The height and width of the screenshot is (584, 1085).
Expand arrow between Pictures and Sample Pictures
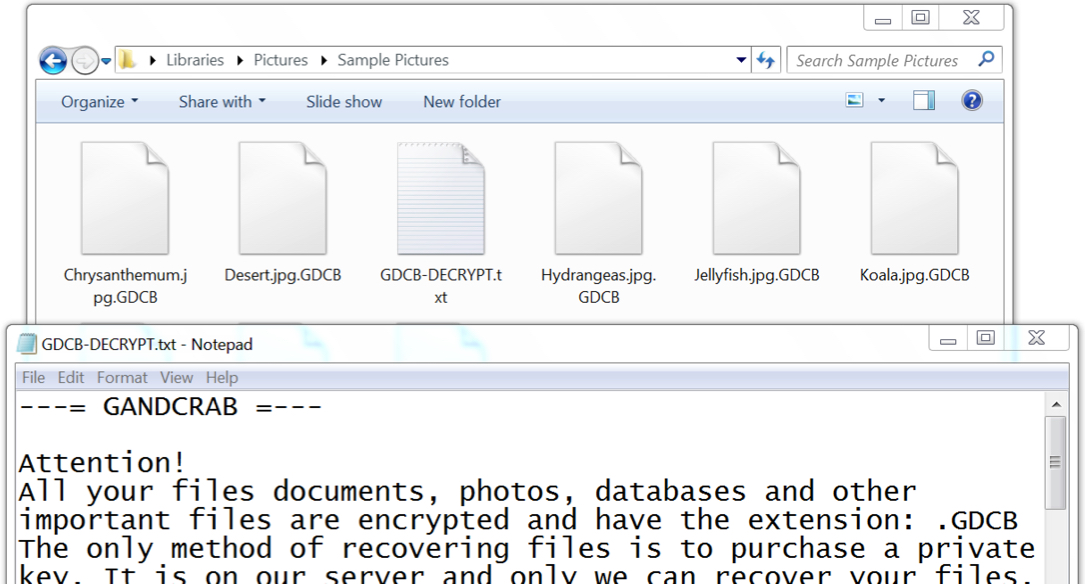(323, 60)
